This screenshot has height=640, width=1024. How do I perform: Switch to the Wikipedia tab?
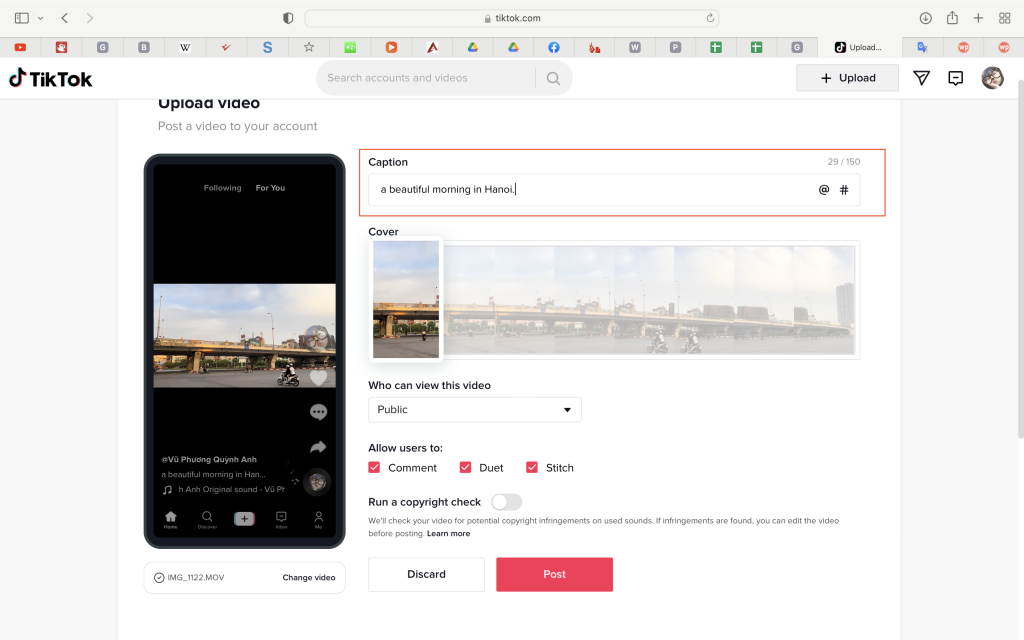[x=185, y=47]
